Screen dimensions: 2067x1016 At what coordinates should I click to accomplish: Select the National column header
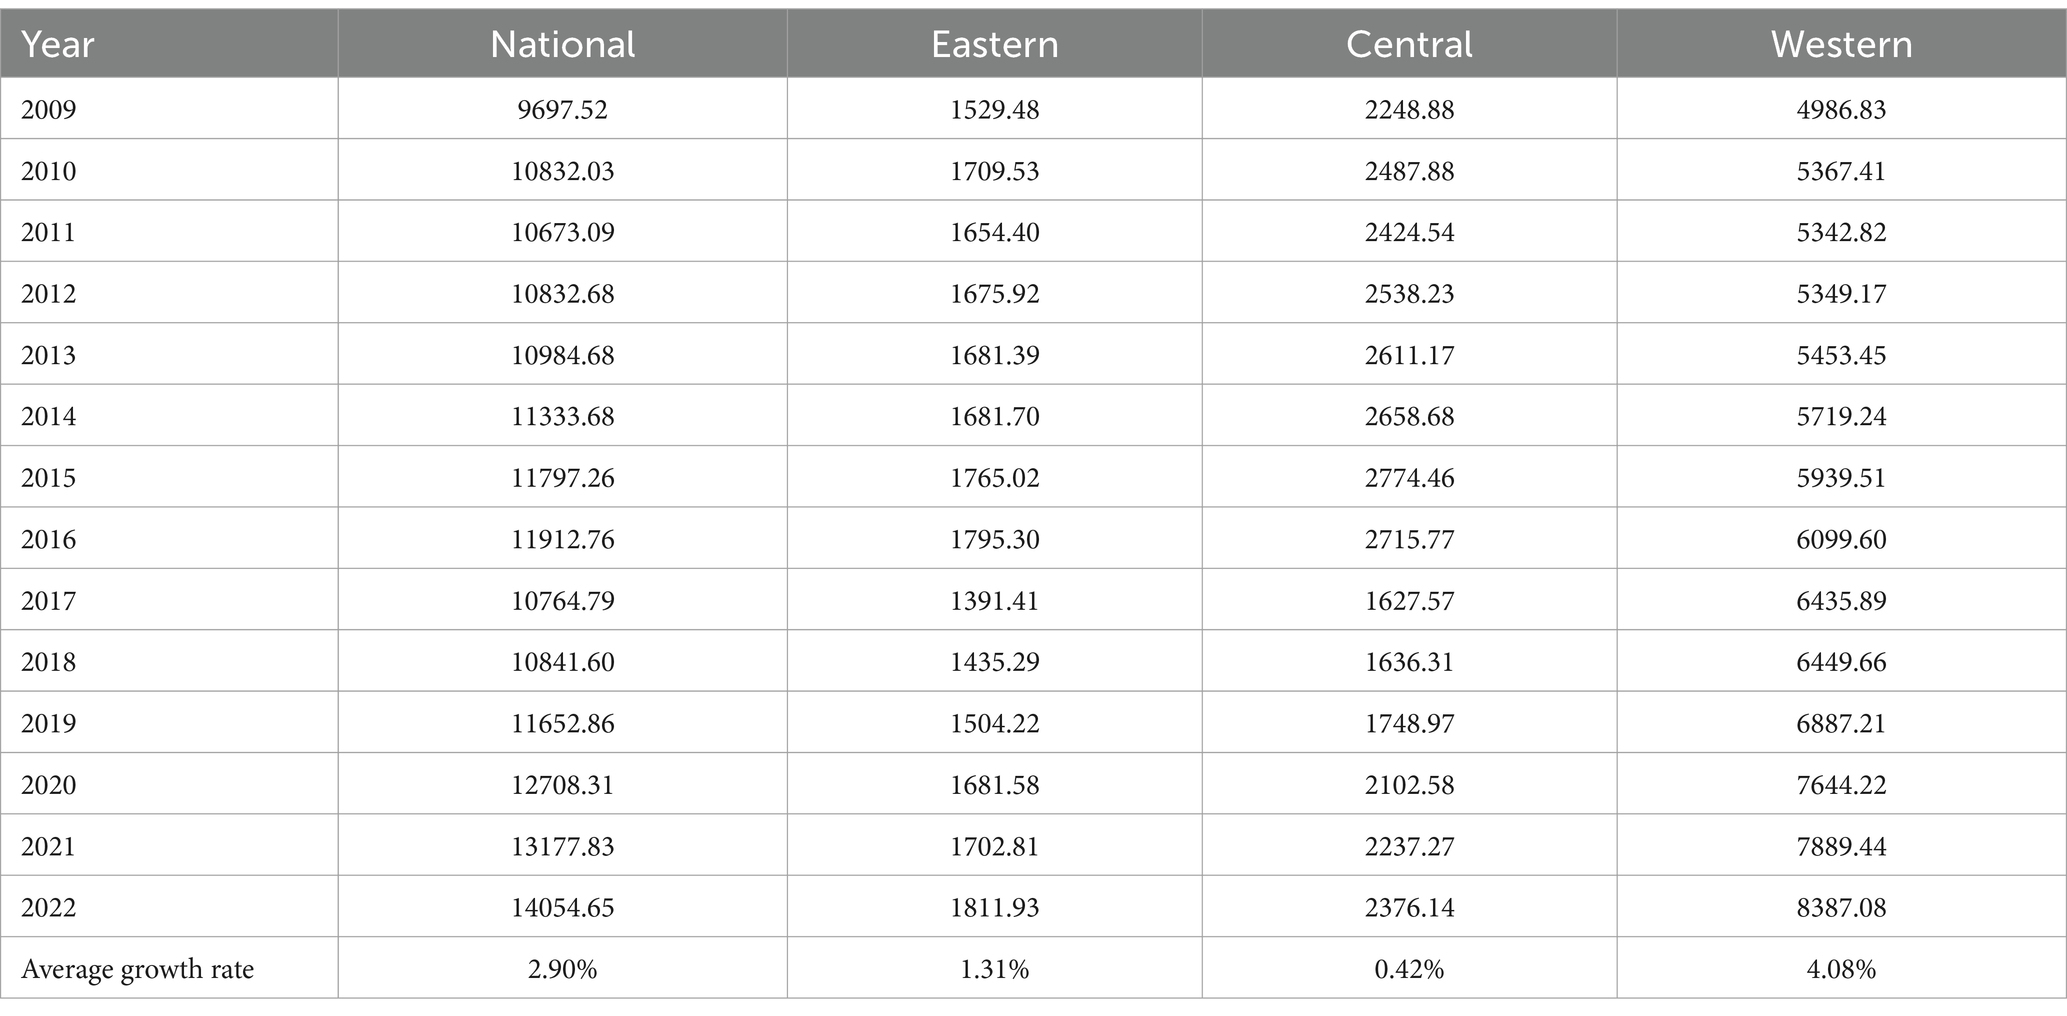coord(563,44)
